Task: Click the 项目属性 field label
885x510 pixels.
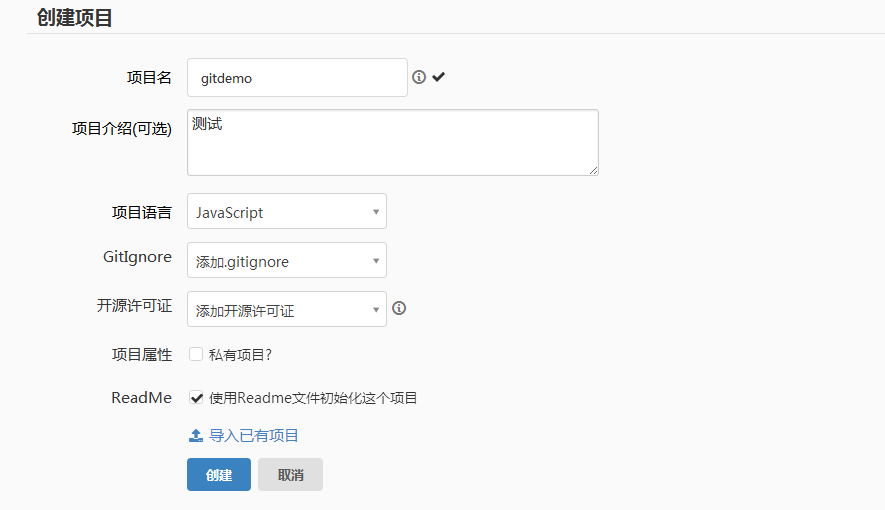Action: [142, 355]
